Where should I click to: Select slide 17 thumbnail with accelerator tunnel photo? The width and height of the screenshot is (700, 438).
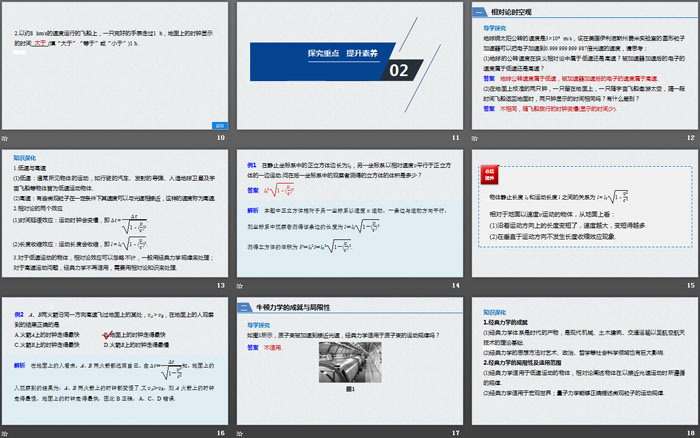pos(350,361)
